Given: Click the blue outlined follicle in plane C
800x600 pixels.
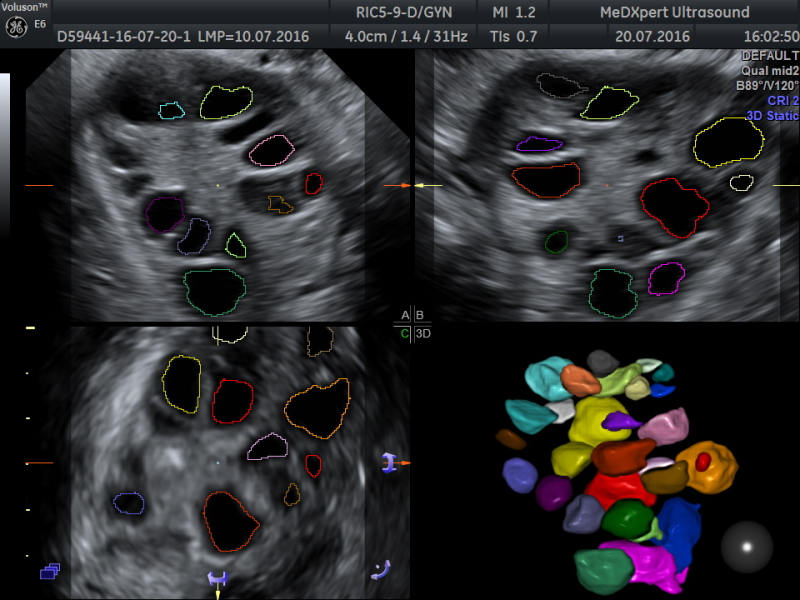Looking at the screenshot, I should [x=129, y=503].
